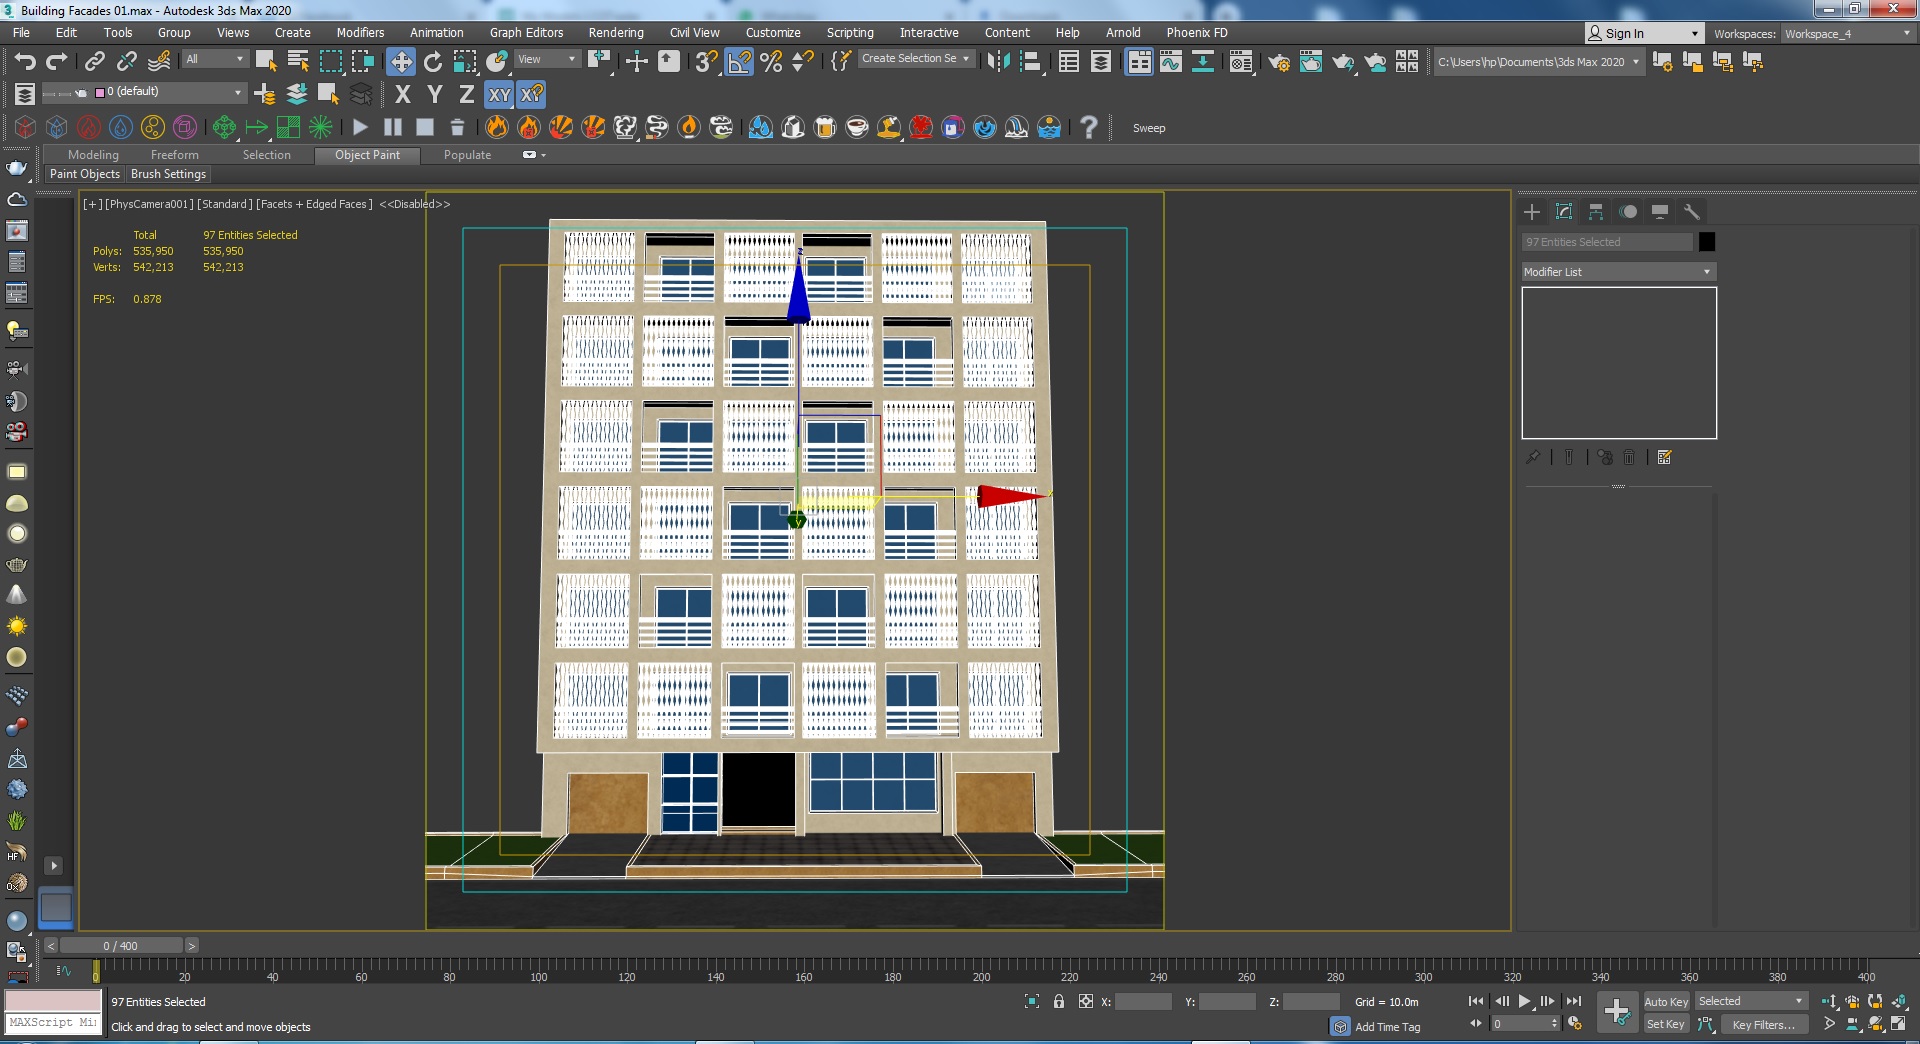1920x1044 pixels.
Task: Open the reference coordinate View dropdown
Action: [546, 59]
